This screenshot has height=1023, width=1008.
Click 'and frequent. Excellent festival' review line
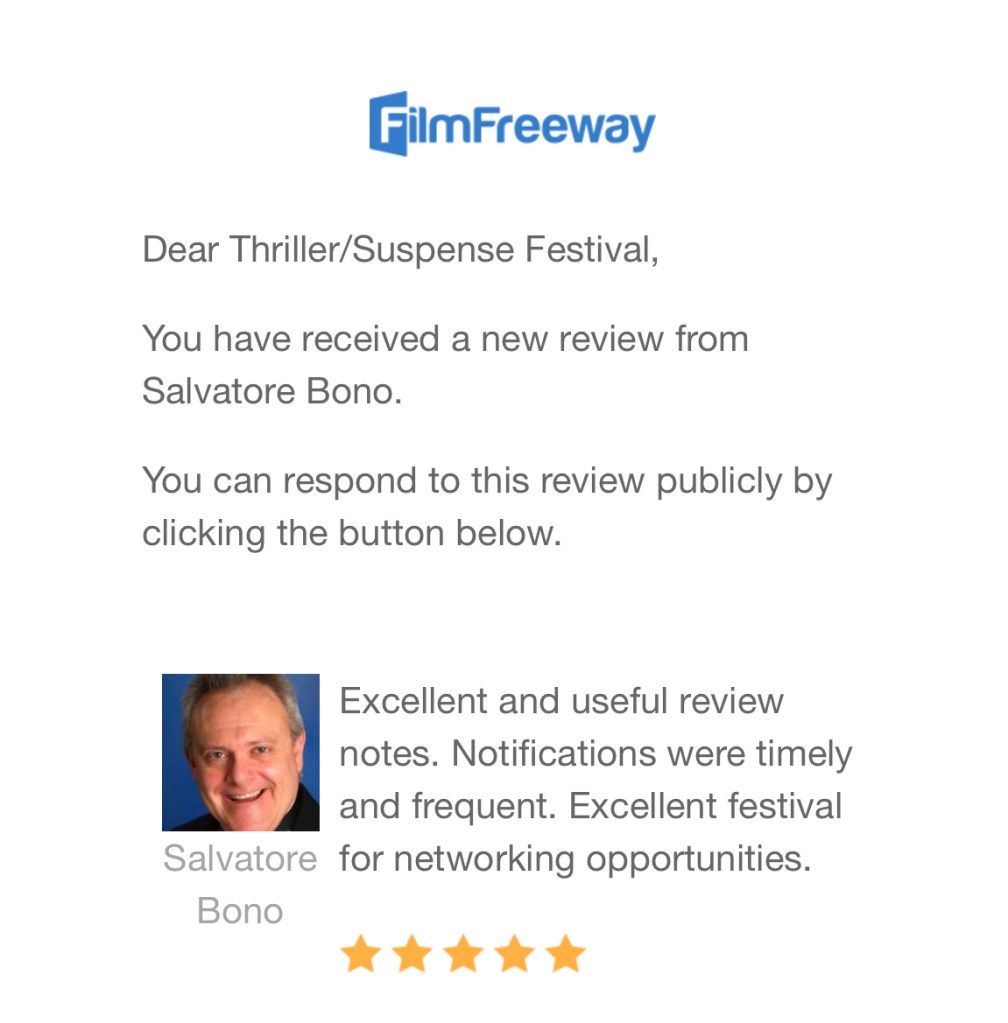(x=590, y=805)
